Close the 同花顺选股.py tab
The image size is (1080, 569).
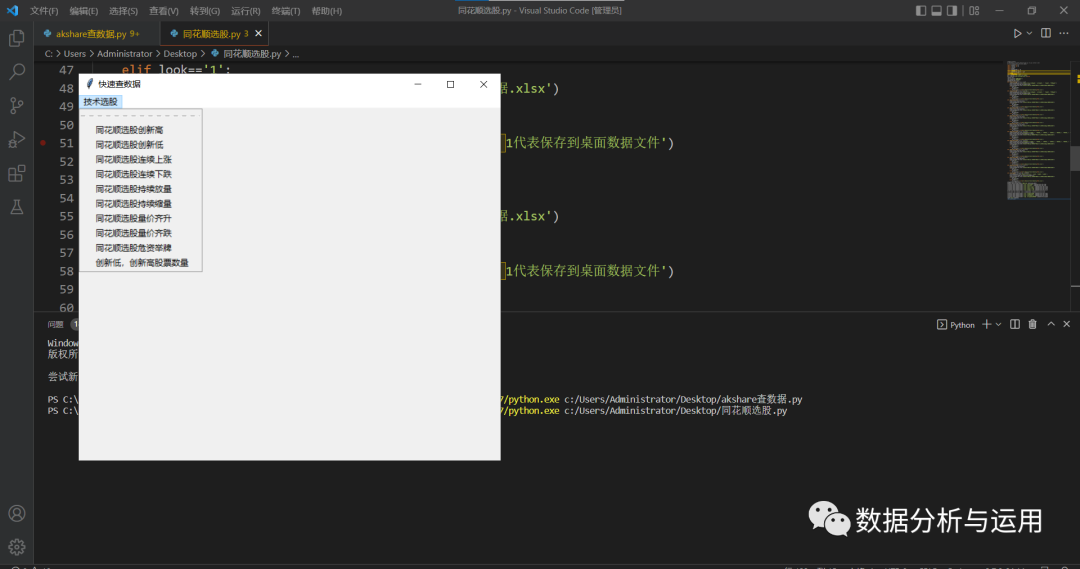coord(258,33)
